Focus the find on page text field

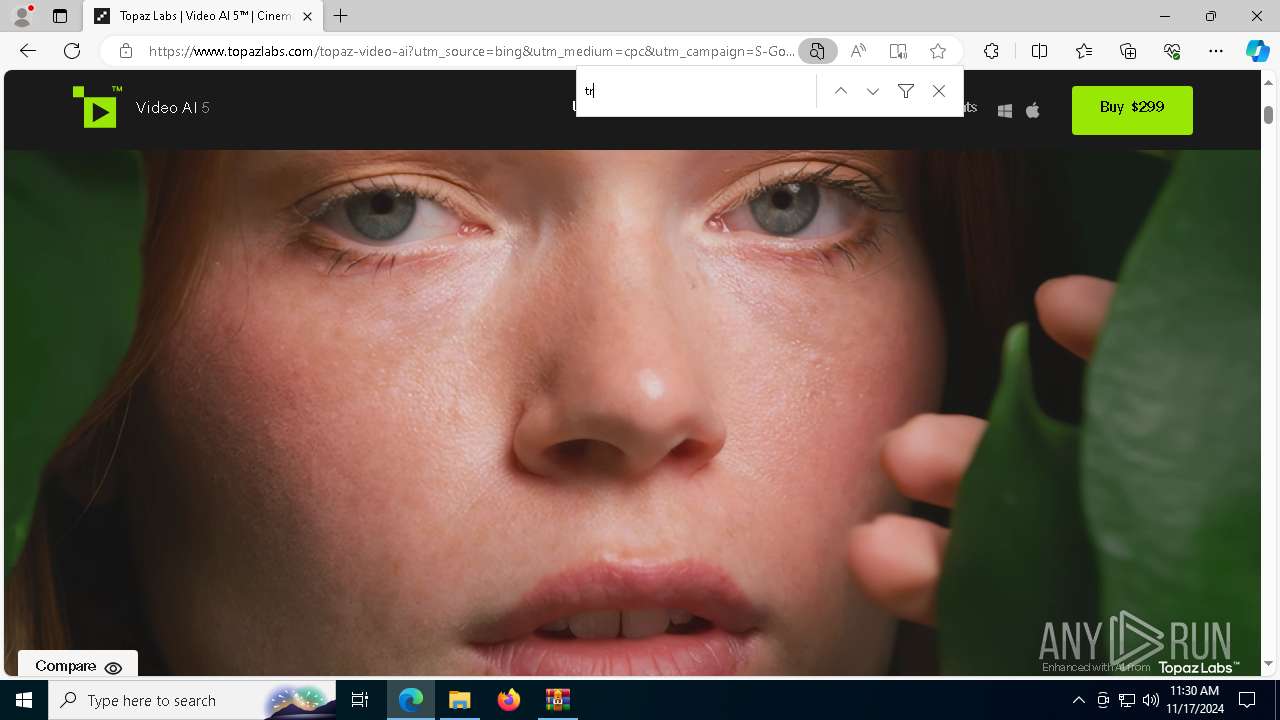(x=697, y=91)
